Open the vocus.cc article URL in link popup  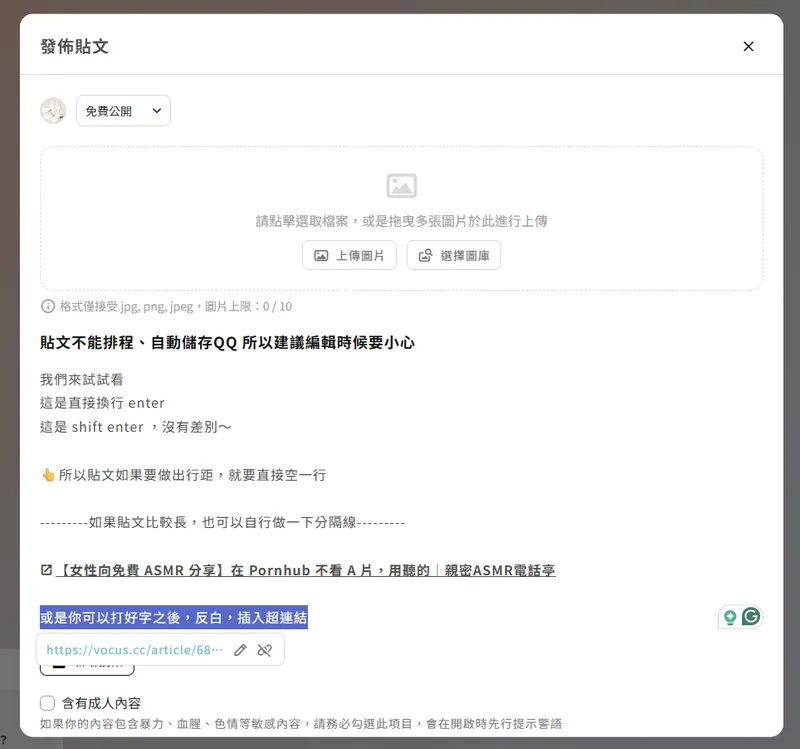coord(134,650)
